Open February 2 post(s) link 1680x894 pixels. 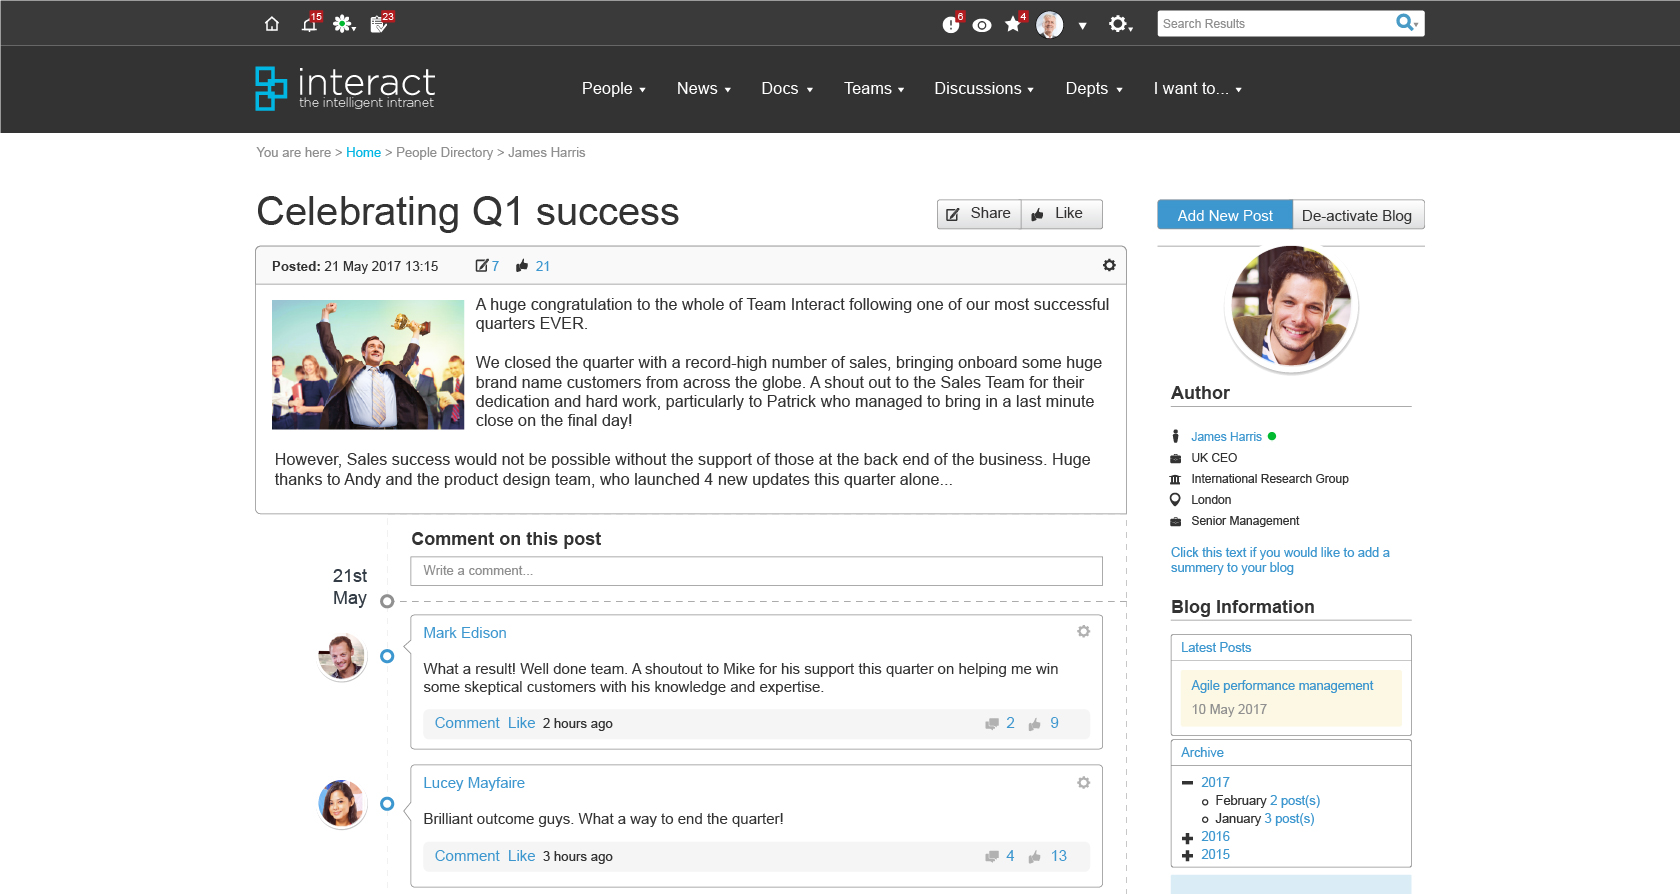[1295, 801]
